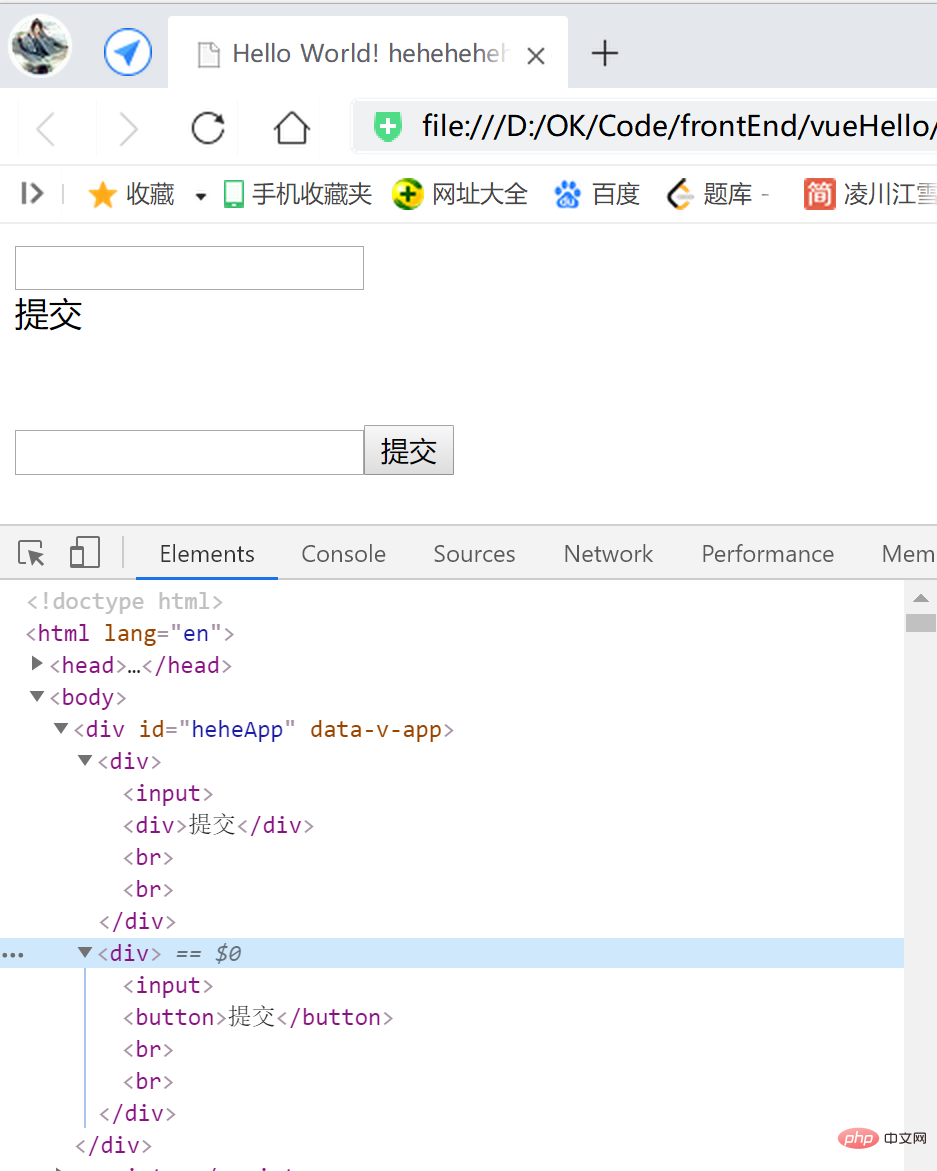Switch to the Console tab
Viewport: 937px width, 1171px height.
(x=343, y=553)
